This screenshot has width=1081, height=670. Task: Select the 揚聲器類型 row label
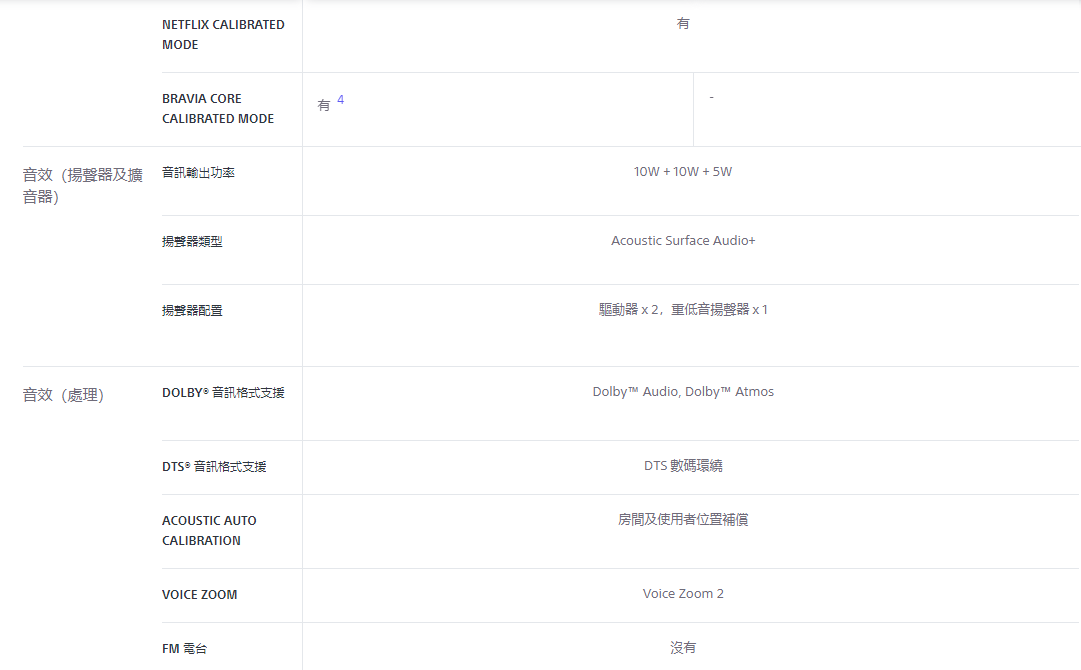tap(192, 241)
